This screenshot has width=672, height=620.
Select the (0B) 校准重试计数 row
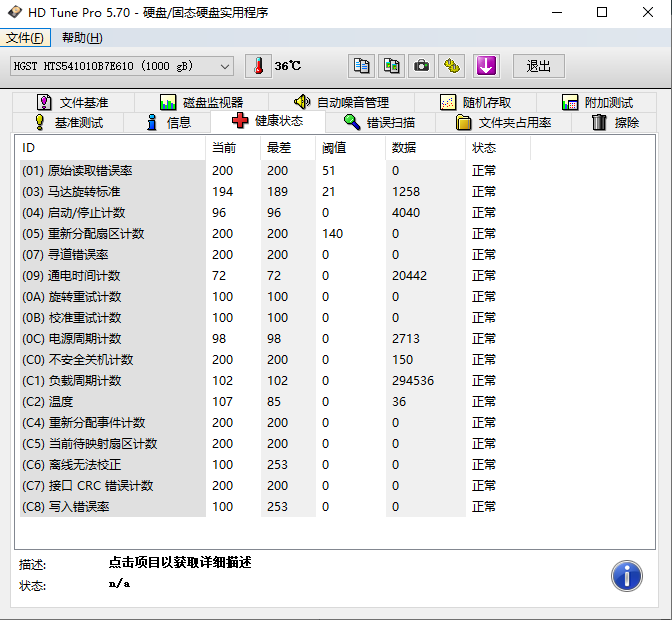[x=275, y=317]
